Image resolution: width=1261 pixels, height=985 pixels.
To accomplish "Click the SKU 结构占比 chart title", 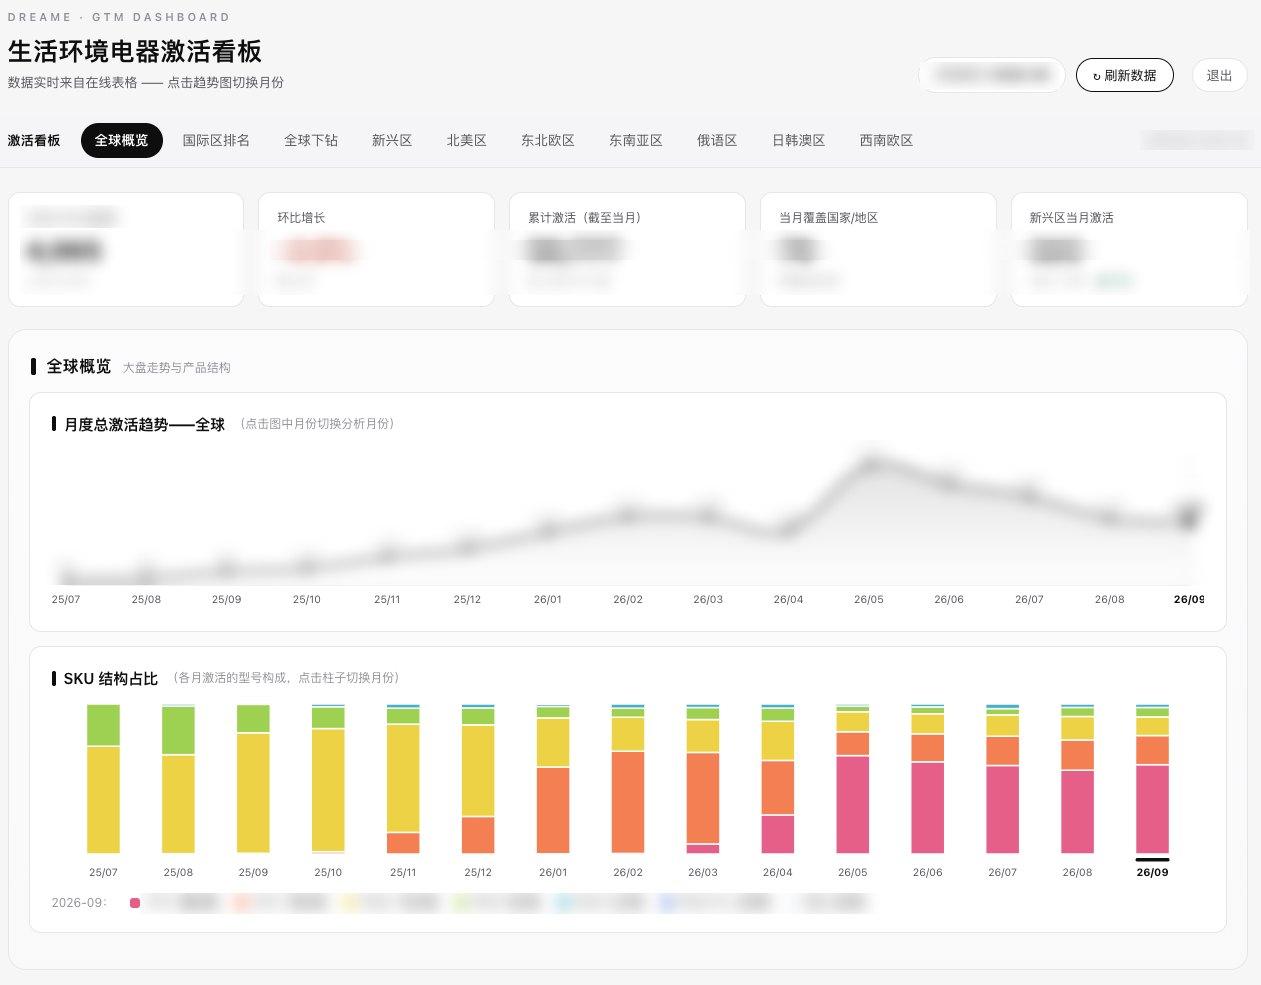I will [111, 678].
